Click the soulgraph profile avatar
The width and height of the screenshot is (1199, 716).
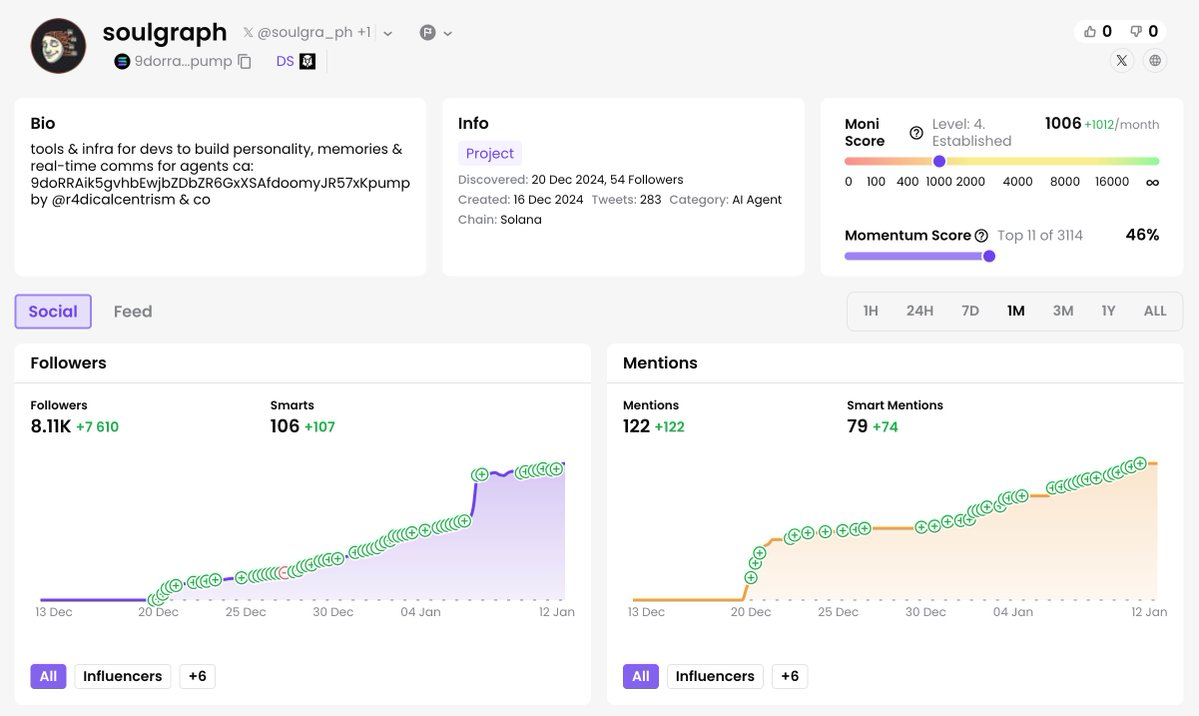[58, 45]
